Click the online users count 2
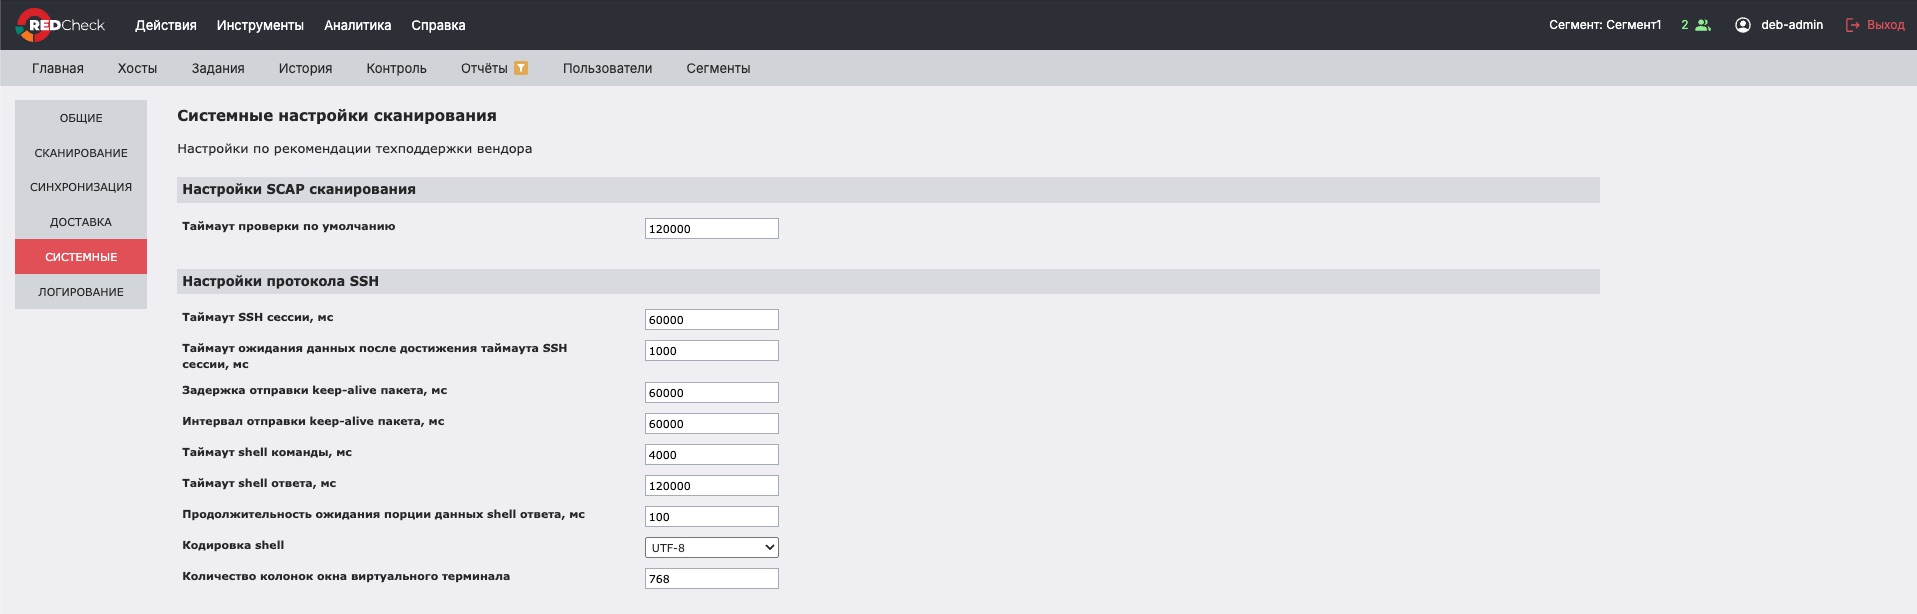This screenshot has height=614, width=1917. coord(1684,25)
